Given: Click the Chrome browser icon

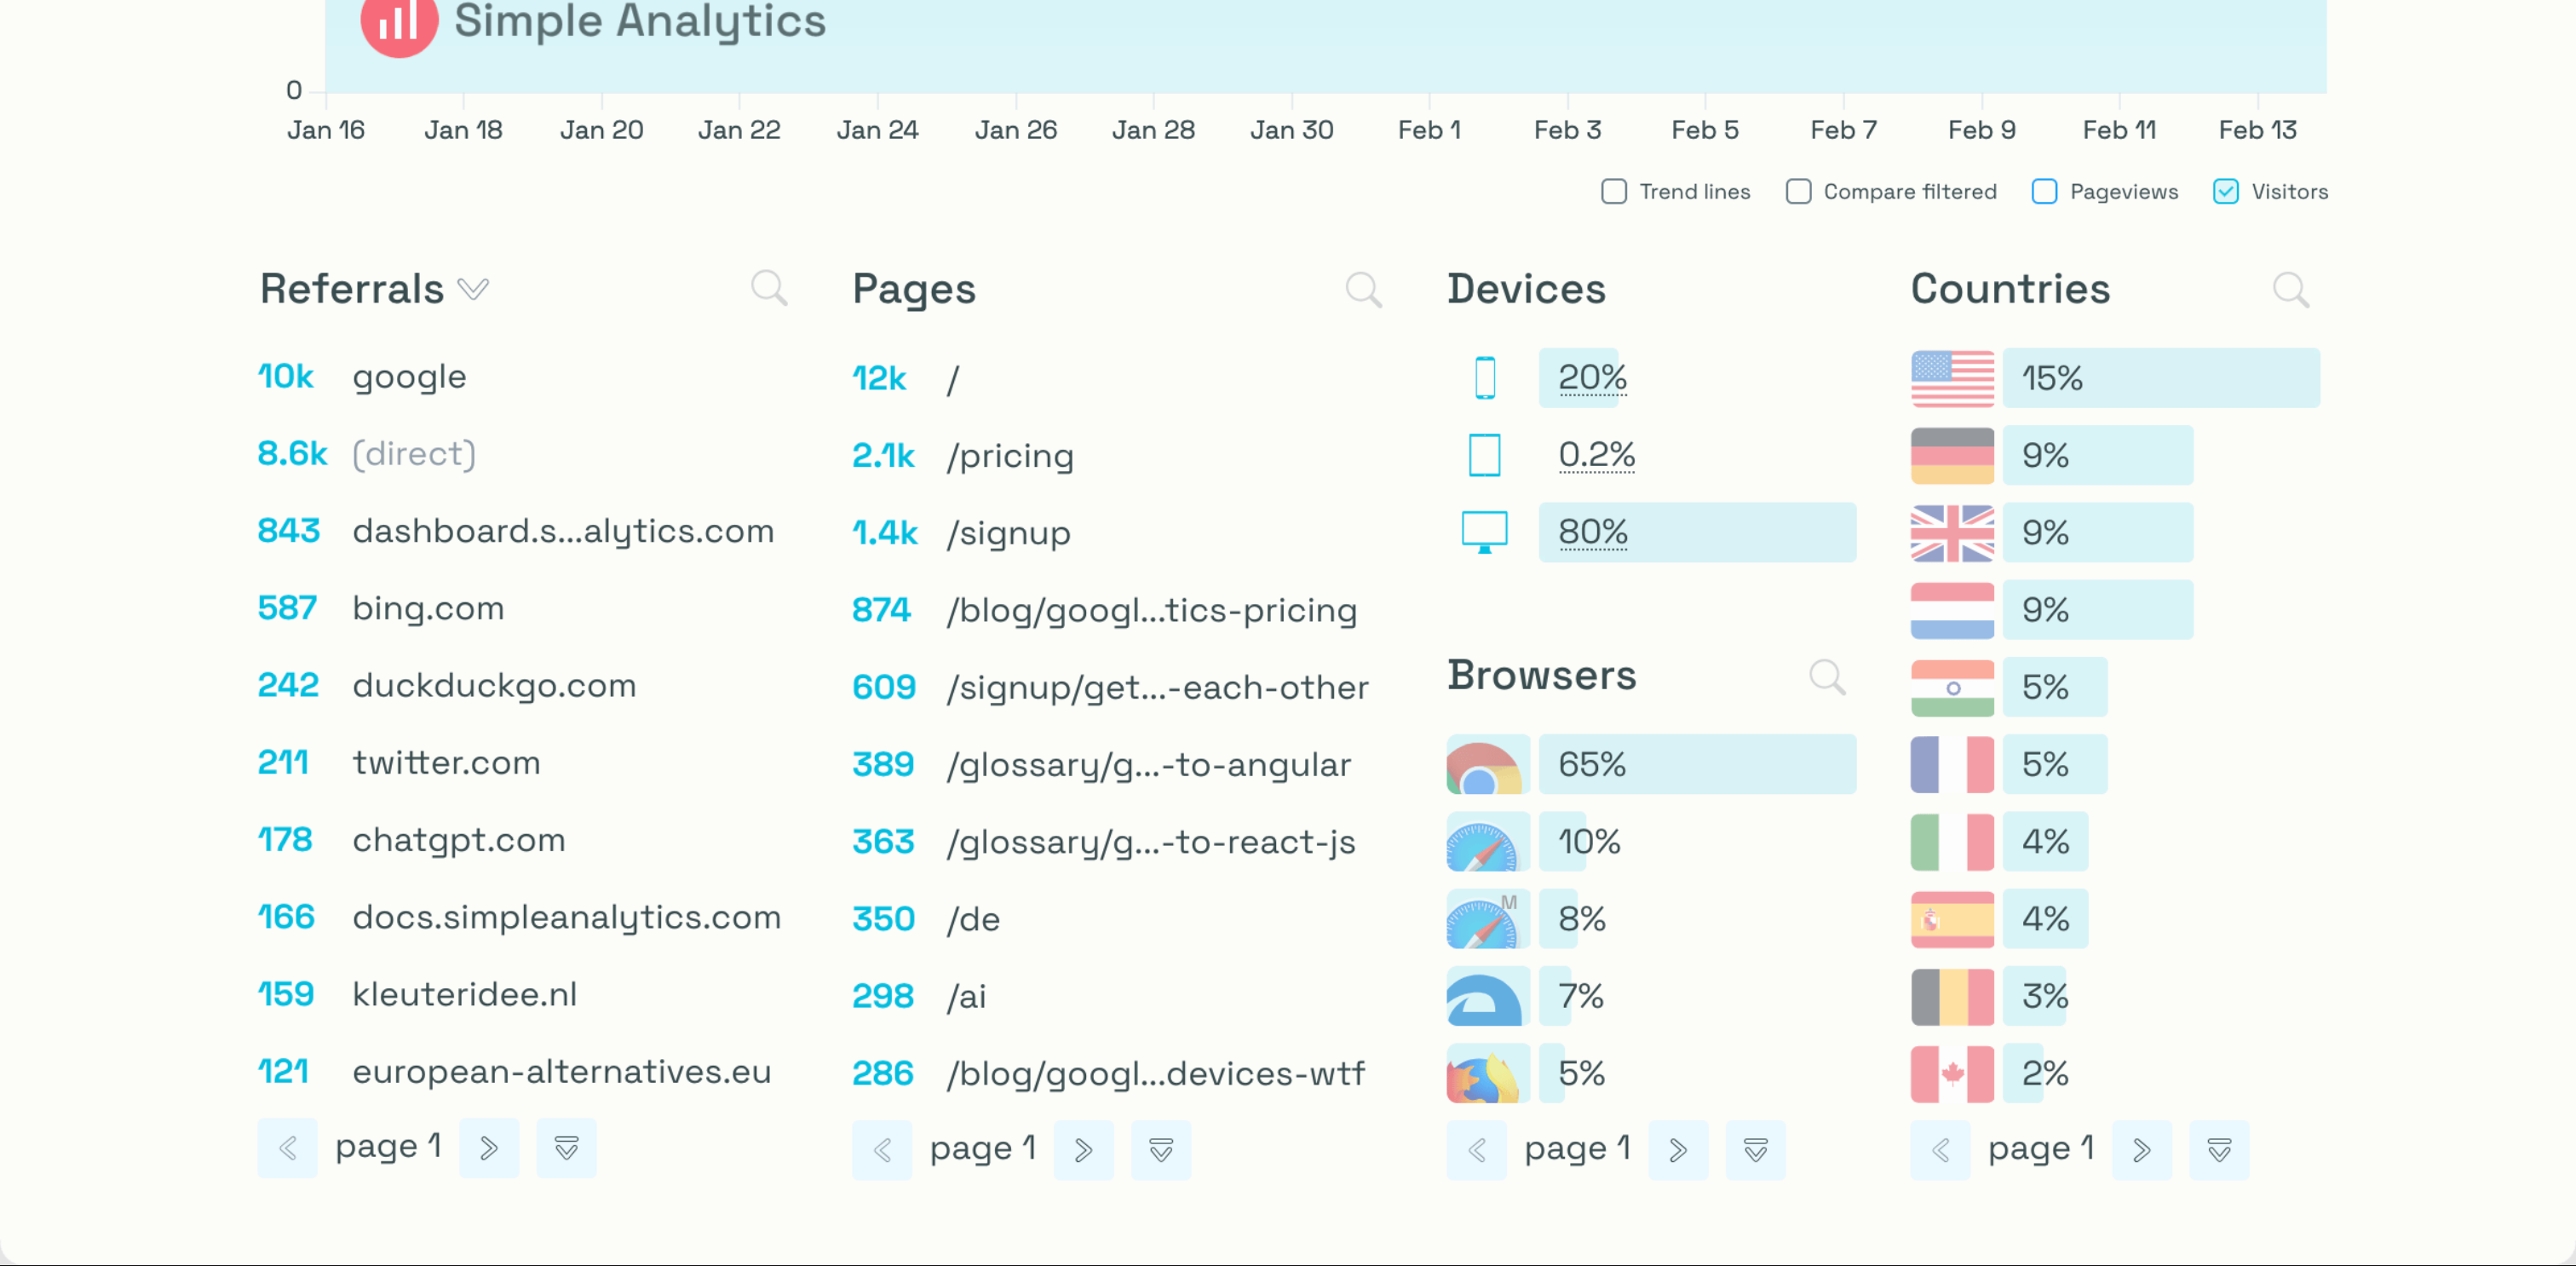Looking at the screenshot, I should click(x=1486, y=765).
